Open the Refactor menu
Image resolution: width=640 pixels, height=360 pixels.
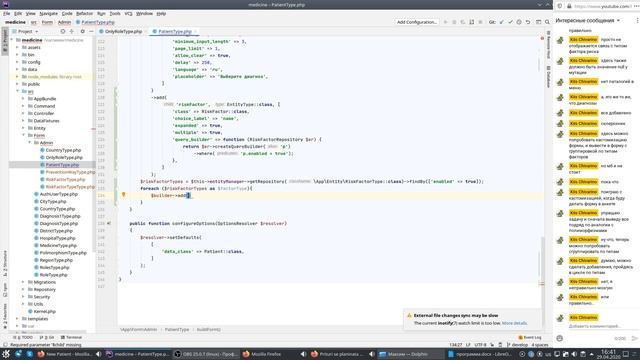click(84, 13)
